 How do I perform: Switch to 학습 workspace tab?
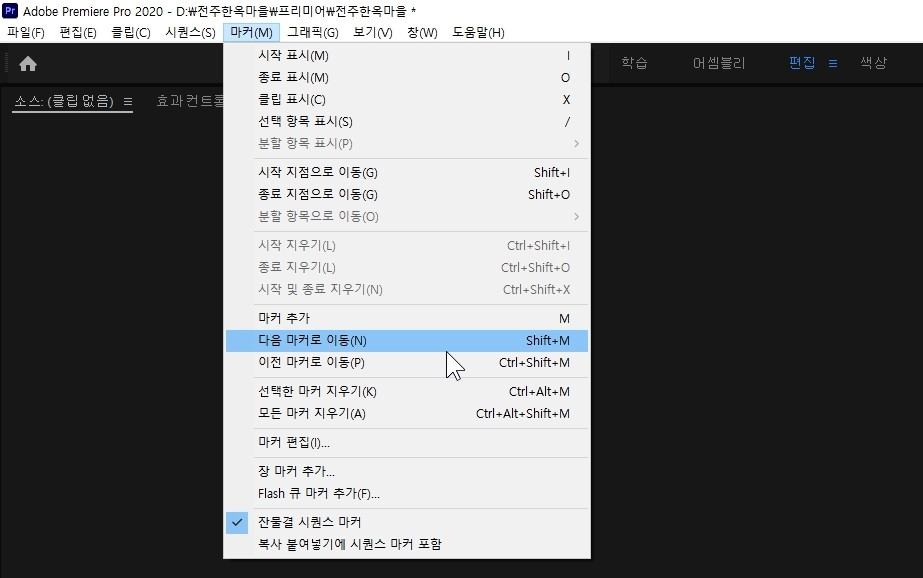coord(635,63)
